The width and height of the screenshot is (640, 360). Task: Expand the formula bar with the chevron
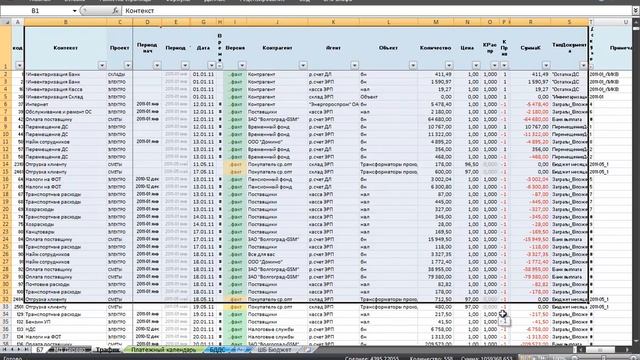pyautogui.click(x=636, y=11)
